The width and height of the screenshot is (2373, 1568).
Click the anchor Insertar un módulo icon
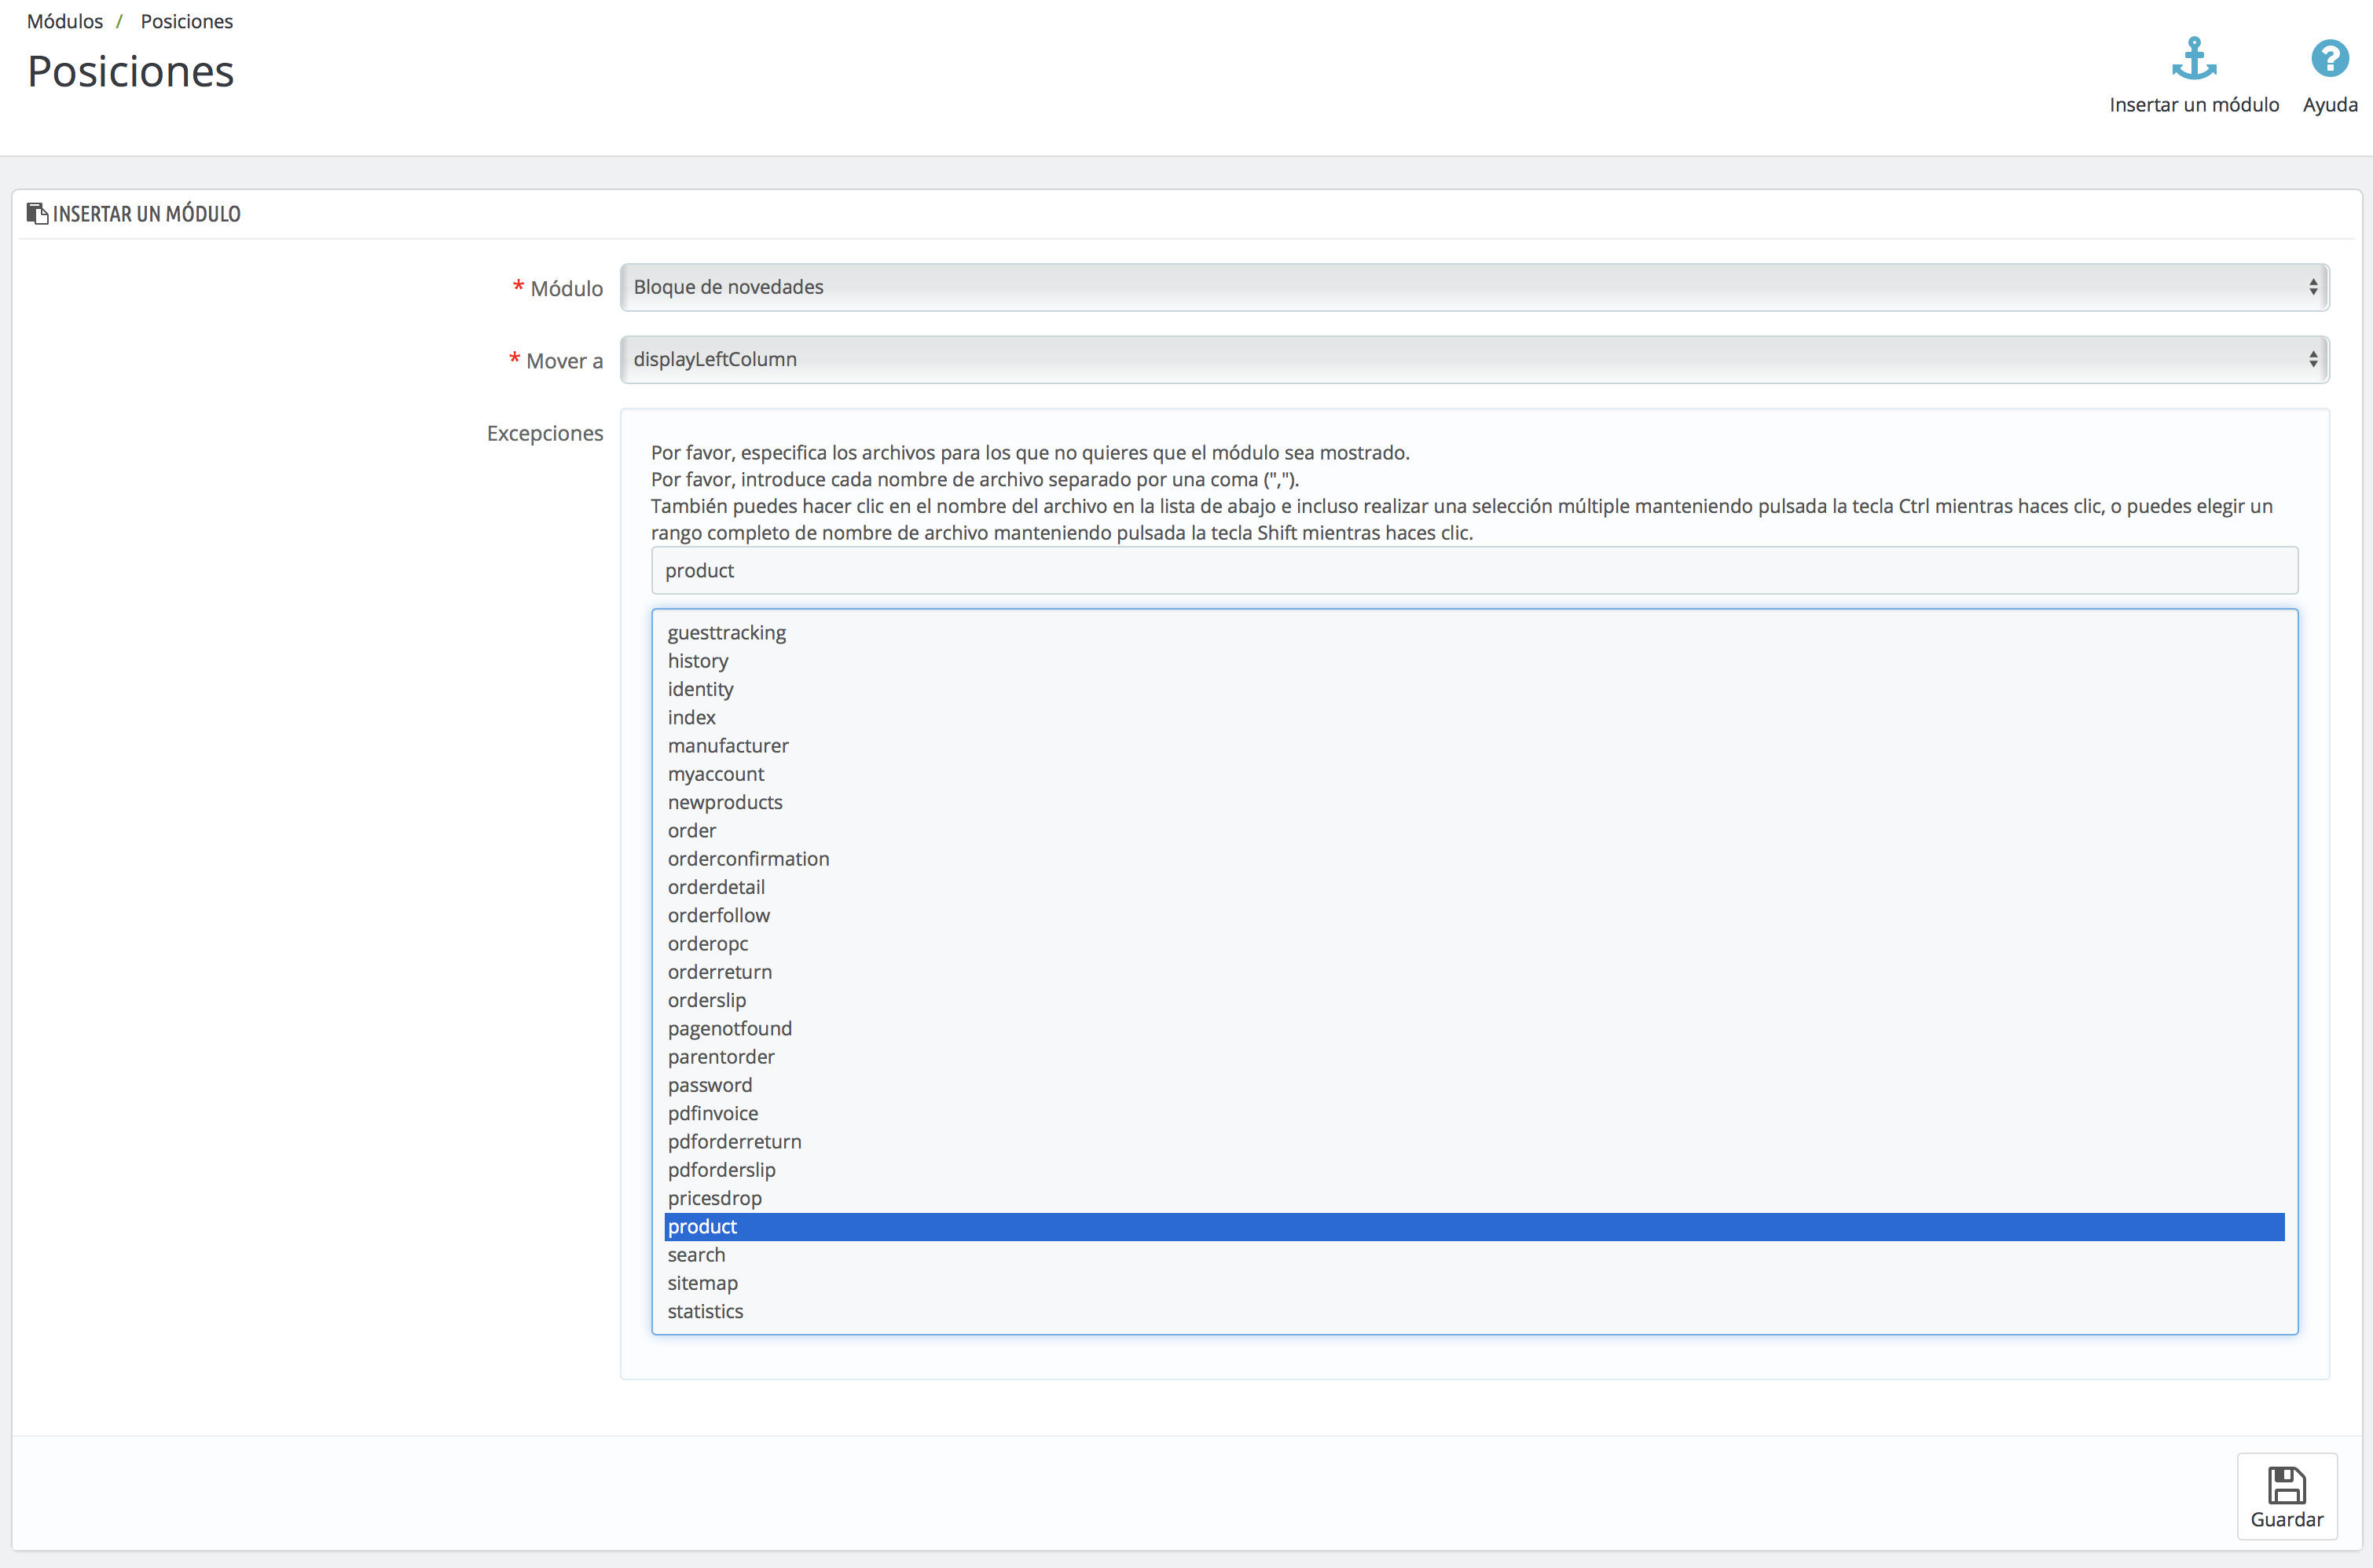click(2193, 59)
